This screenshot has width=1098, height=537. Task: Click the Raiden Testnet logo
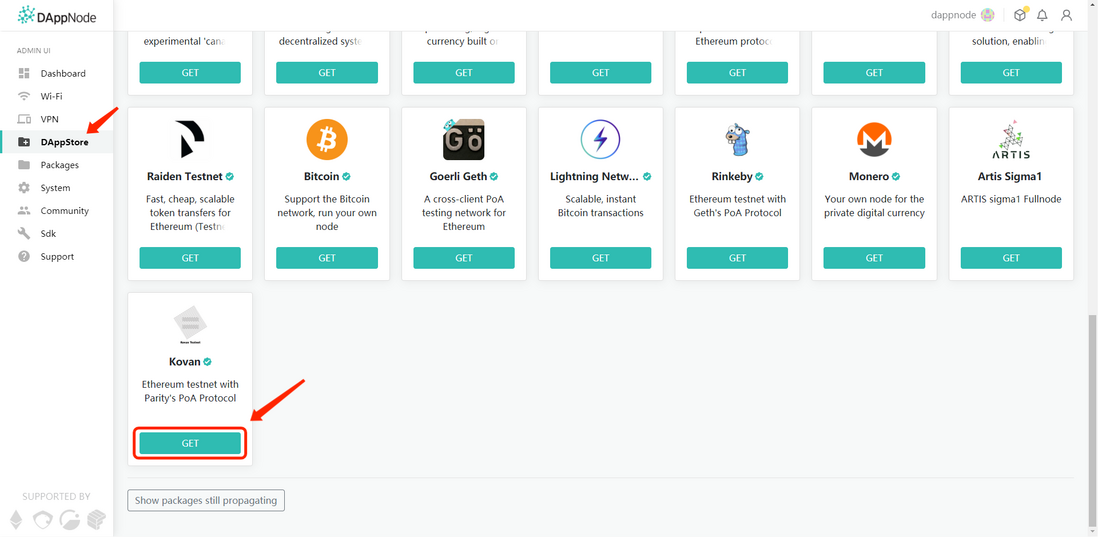[x=190, y=139]
